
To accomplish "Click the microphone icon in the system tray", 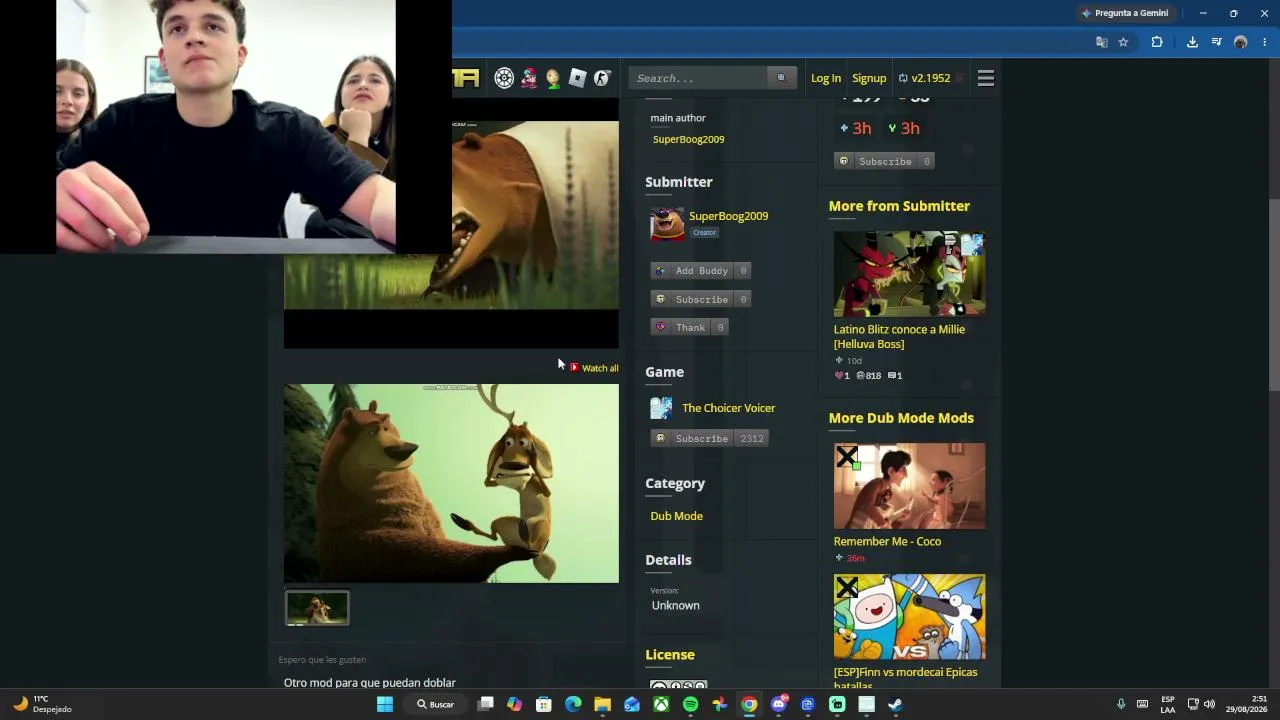I will coord(1121,704).
